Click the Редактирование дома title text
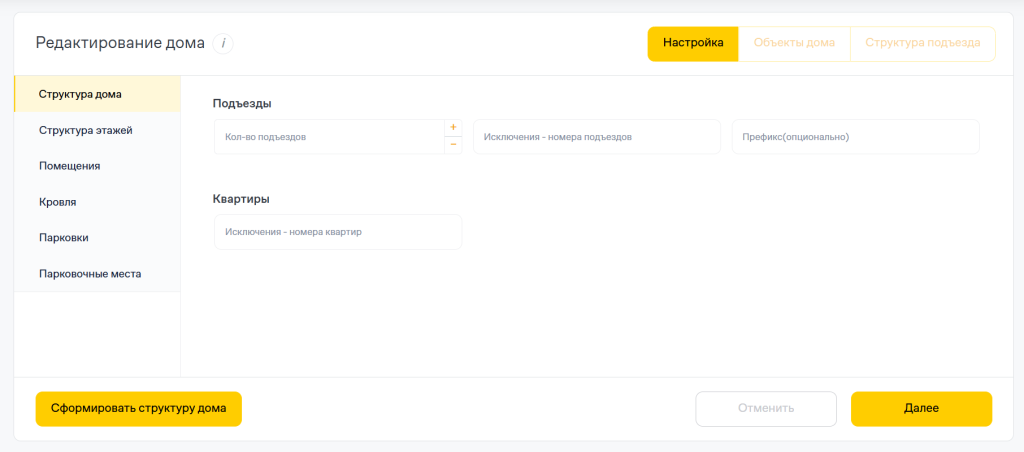Image resolution: width=1024 pixels, height=452 pixels. pos(120,44)
